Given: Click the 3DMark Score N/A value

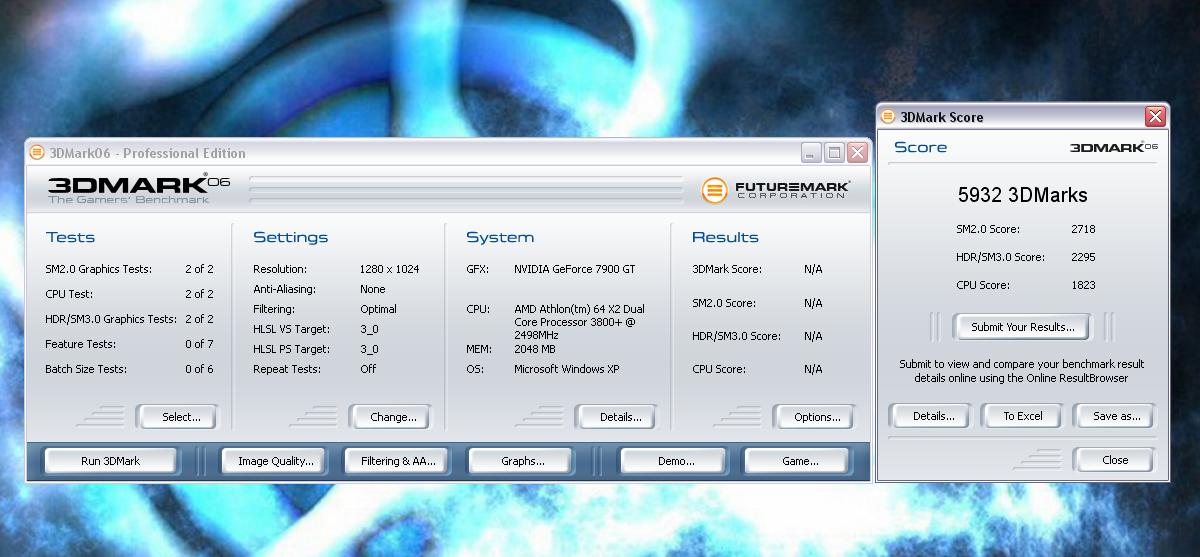Looking at the screenshot, I should pyautogui.click(x=813, y=269).
